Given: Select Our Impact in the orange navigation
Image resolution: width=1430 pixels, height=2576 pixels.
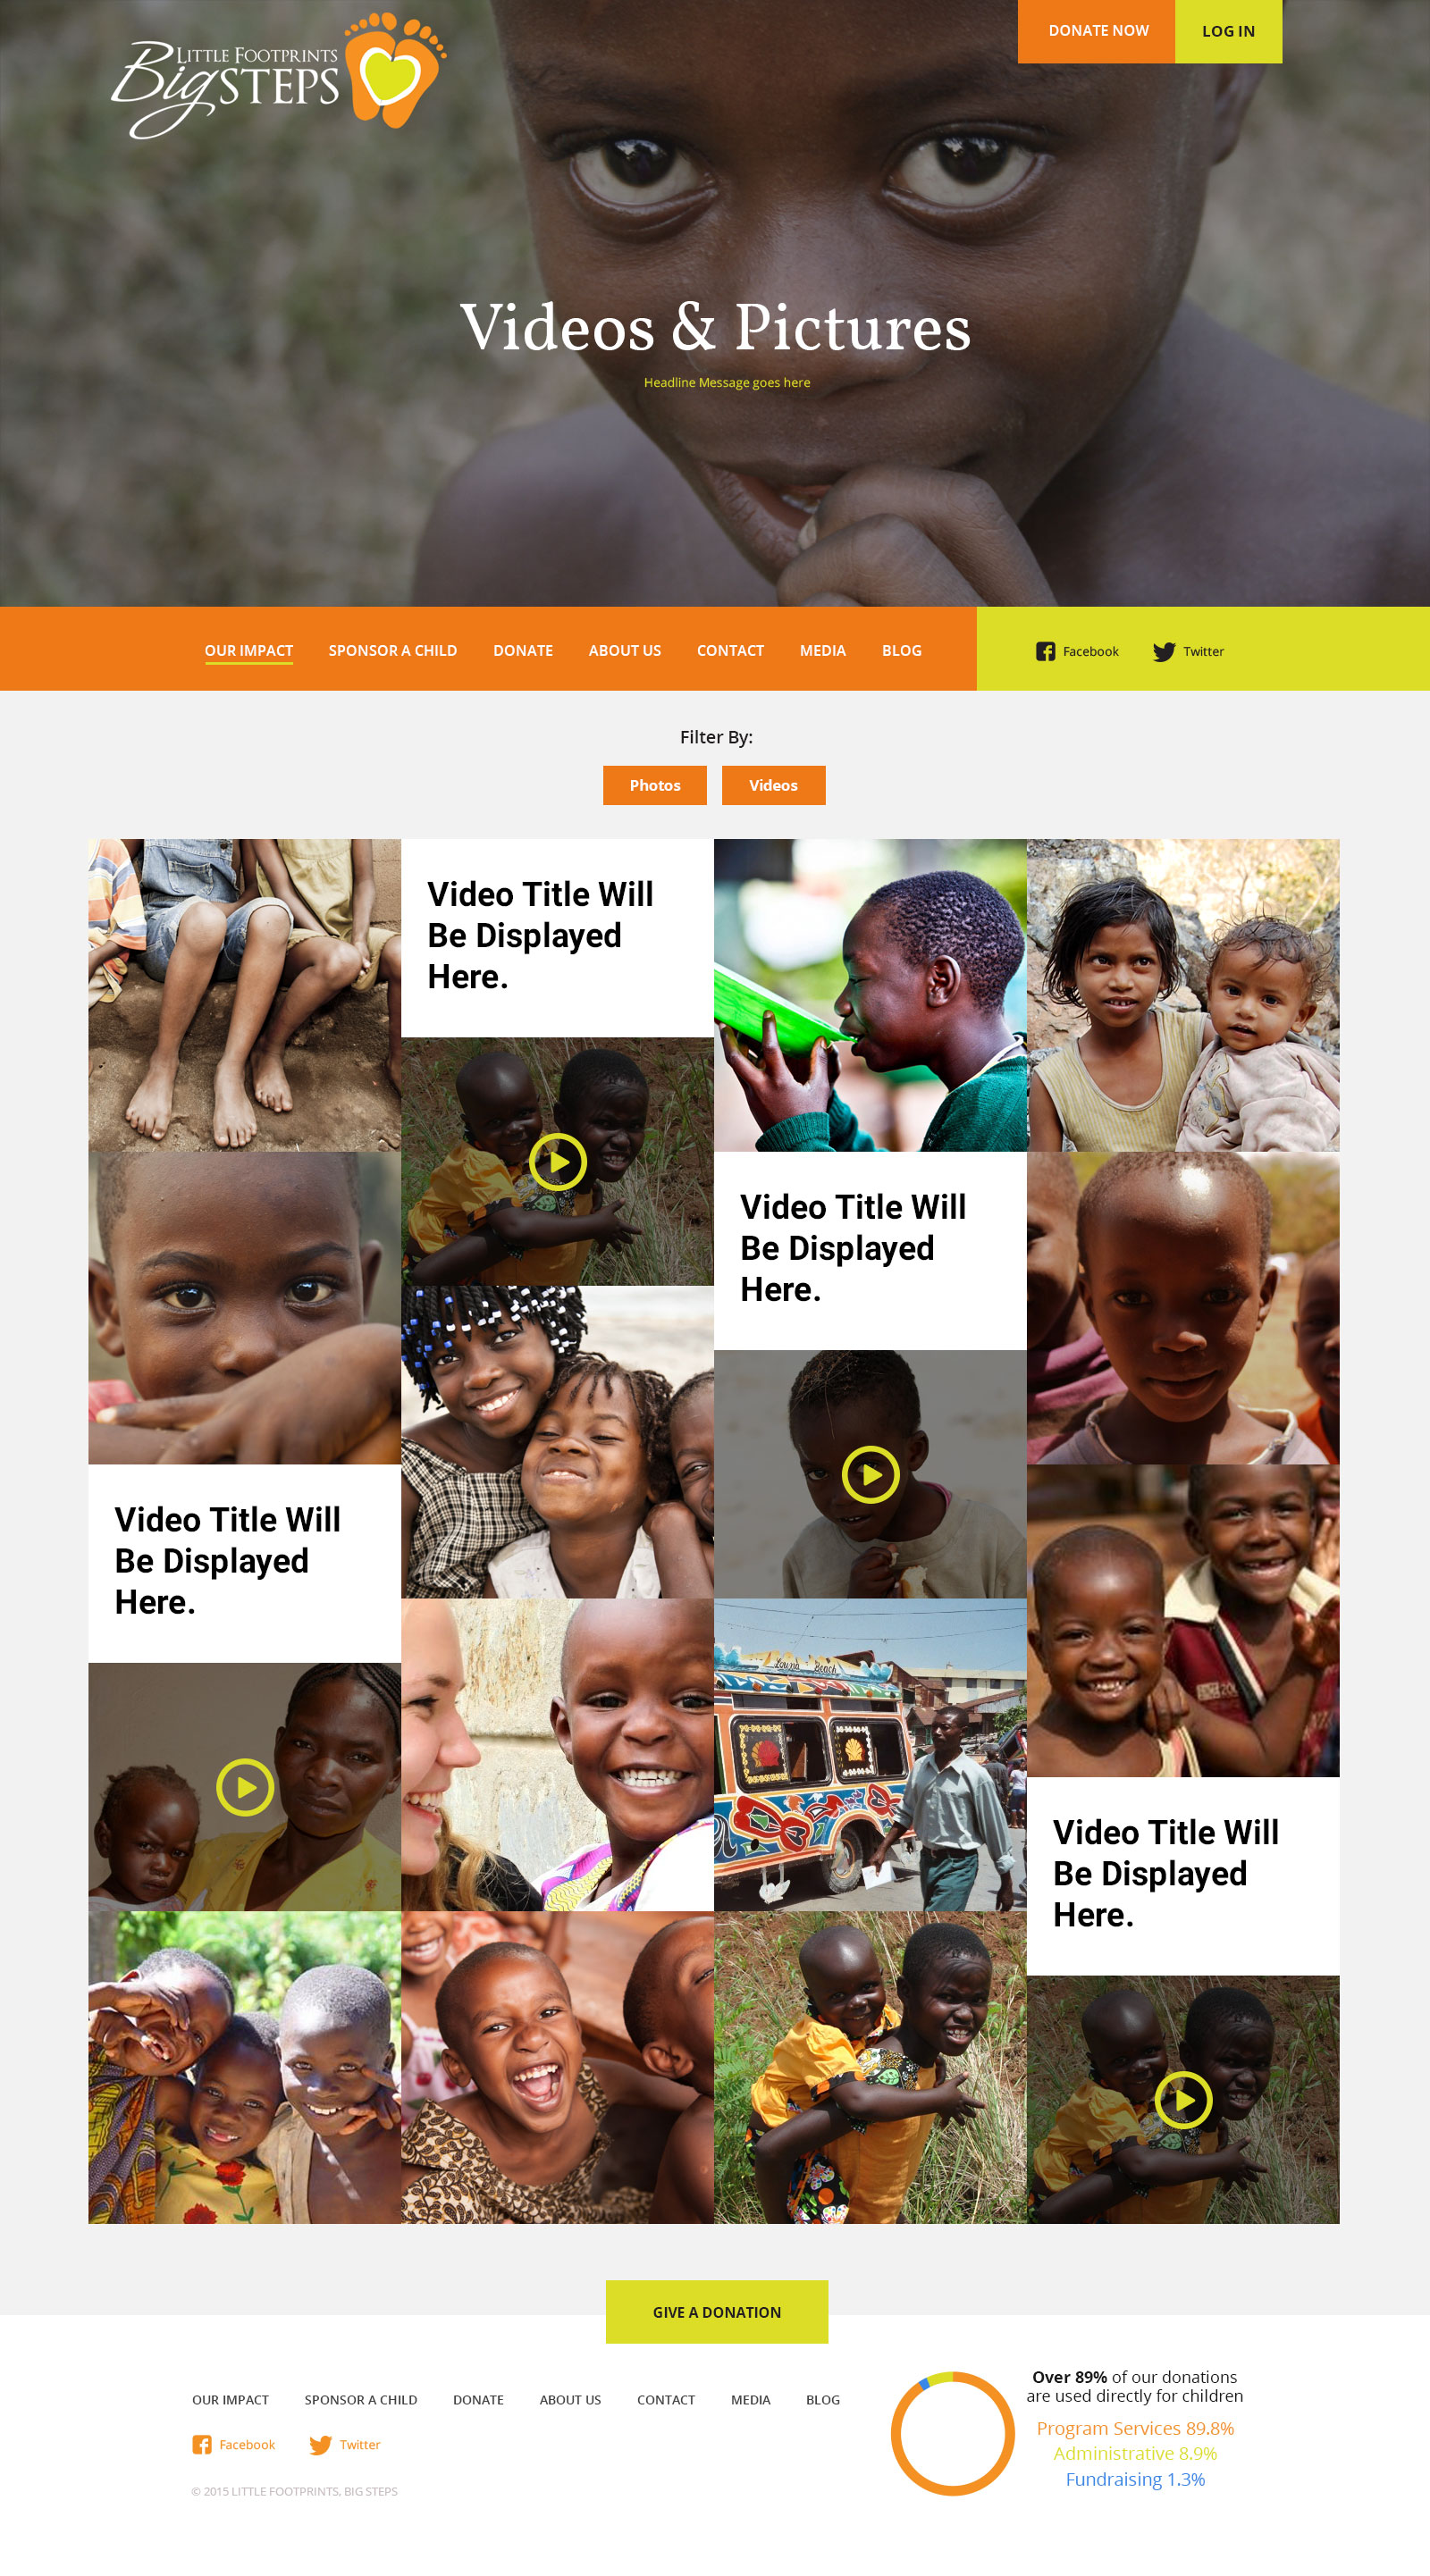Looking at the screenshot, I should pyautogui.click(x=248, y=650).
